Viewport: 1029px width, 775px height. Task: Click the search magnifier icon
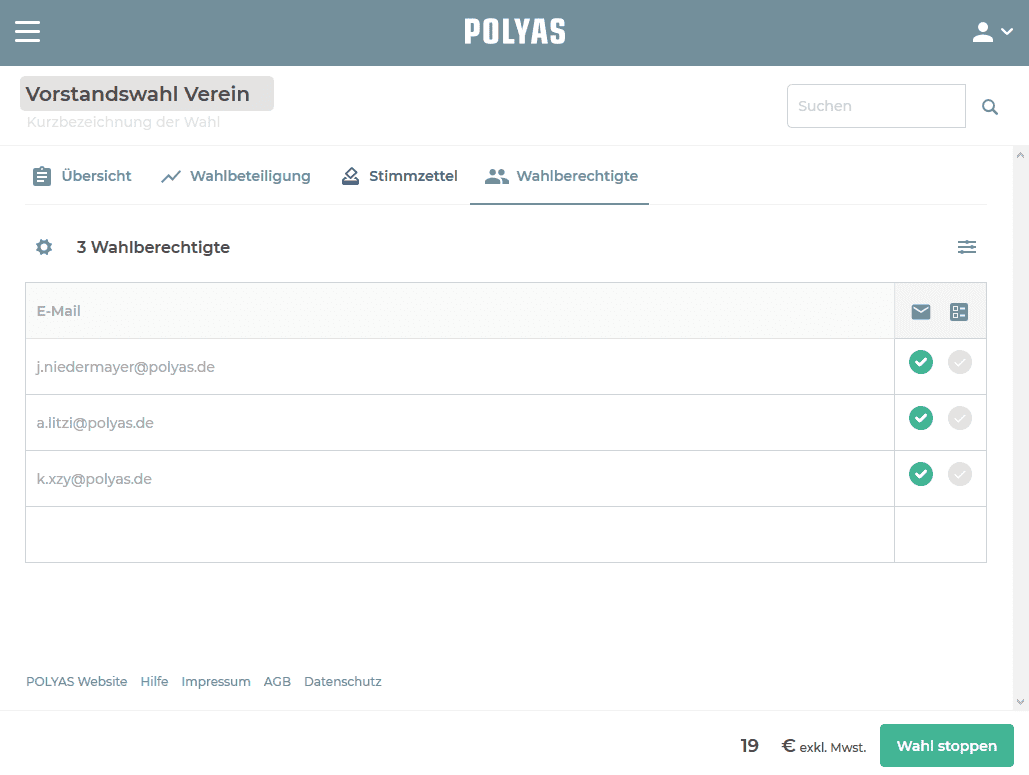click(x=990, y=107)
